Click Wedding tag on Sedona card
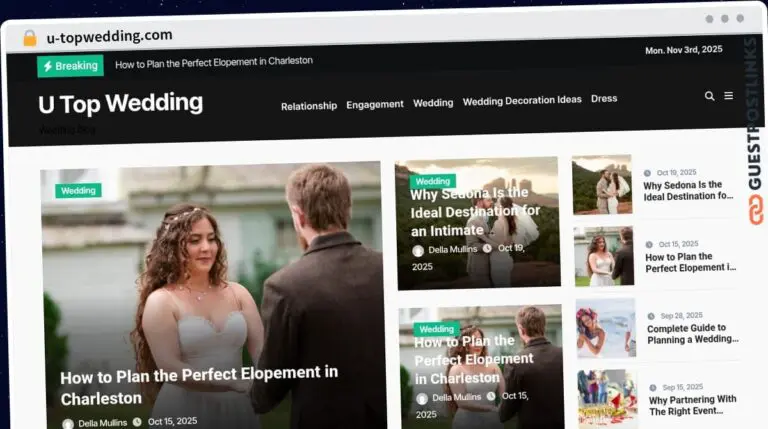The width and height of the screenshot is (768, 429). 432,181
